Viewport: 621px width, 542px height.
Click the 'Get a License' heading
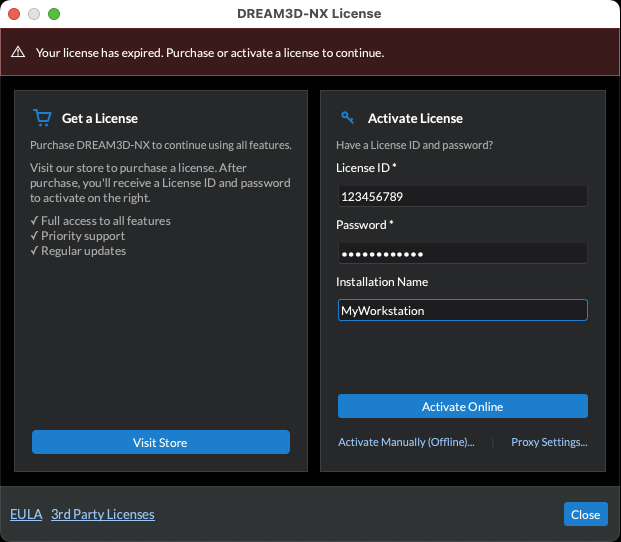(100, 118)
